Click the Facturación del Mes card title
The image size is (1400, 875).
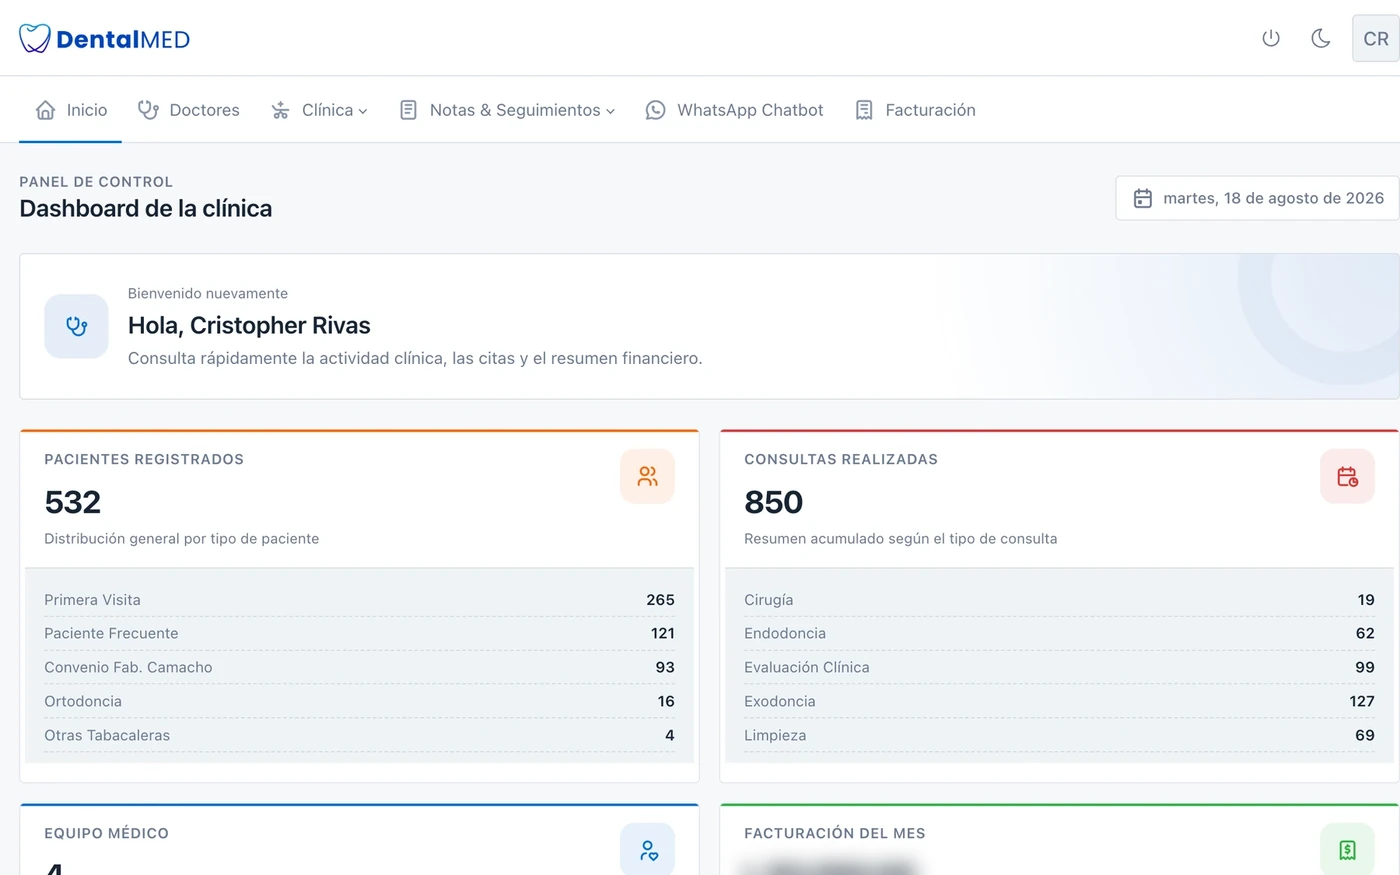[835, 833]
